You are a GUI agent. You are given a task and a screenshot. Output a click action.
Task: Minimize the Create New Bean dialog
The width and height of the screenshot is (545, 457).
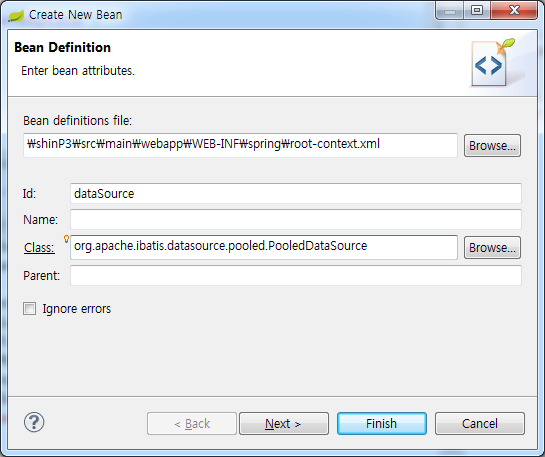point(449,11)
